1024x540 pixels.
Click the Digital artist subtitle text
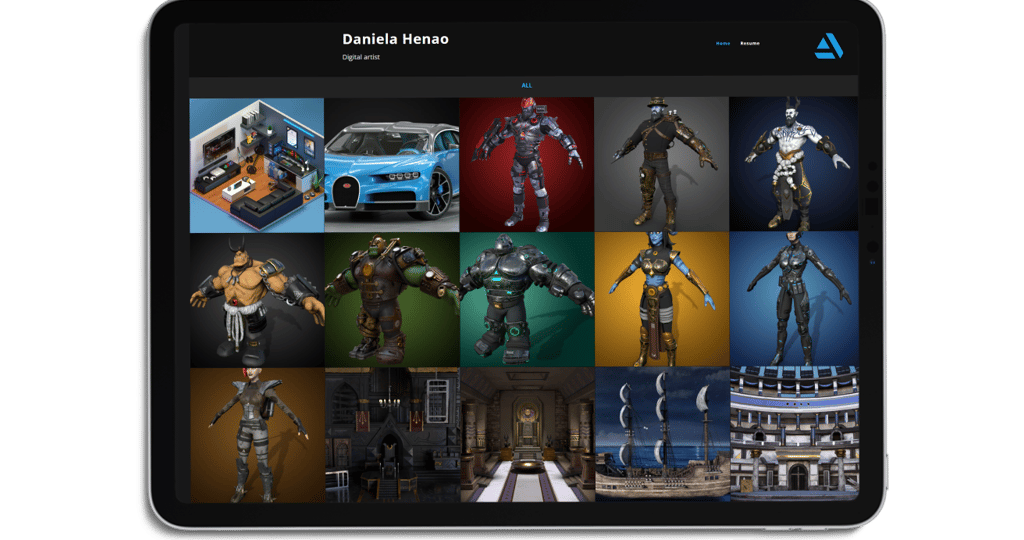[360, 57]
